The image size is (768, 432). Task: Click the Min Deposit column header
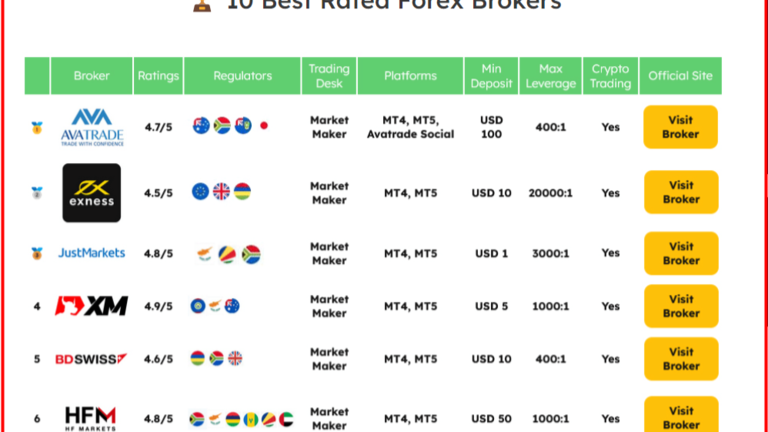click(x=491, y=76)
